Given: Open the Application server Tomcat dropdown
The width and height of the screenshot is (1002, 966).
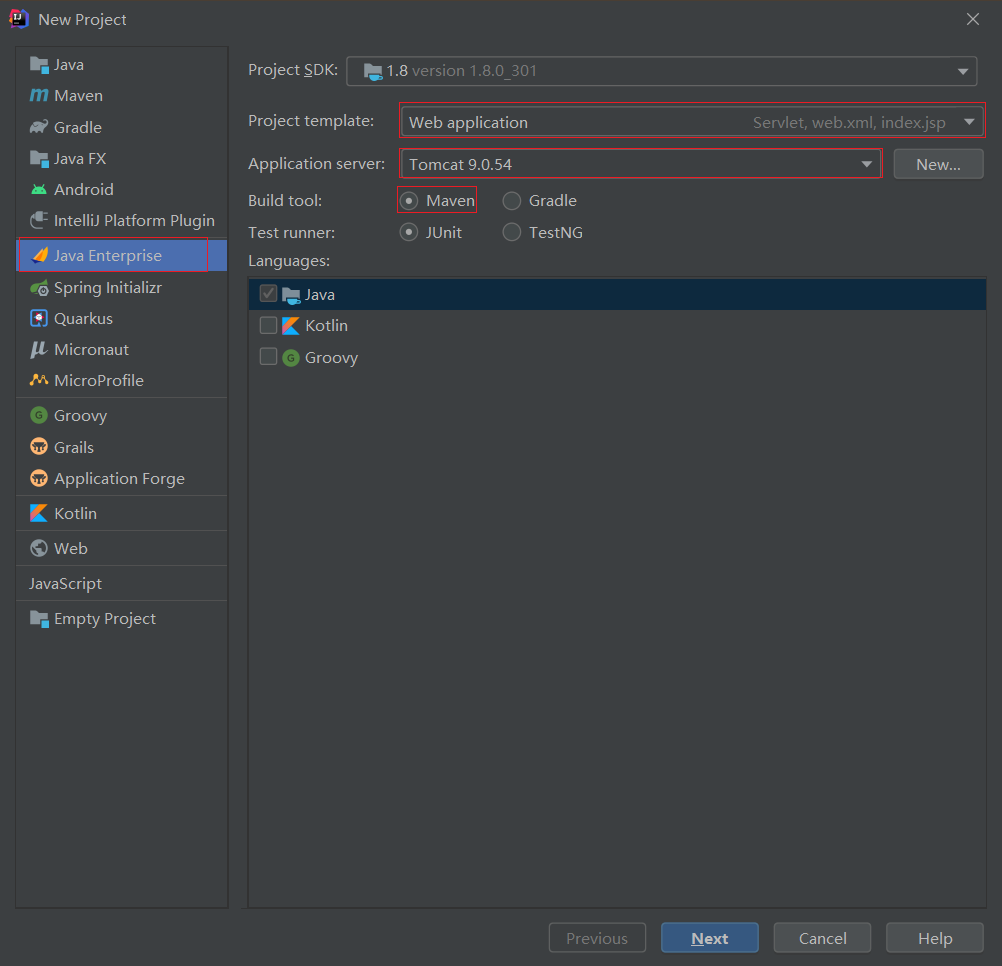Looking at the screenshot, I should [640, 164].
